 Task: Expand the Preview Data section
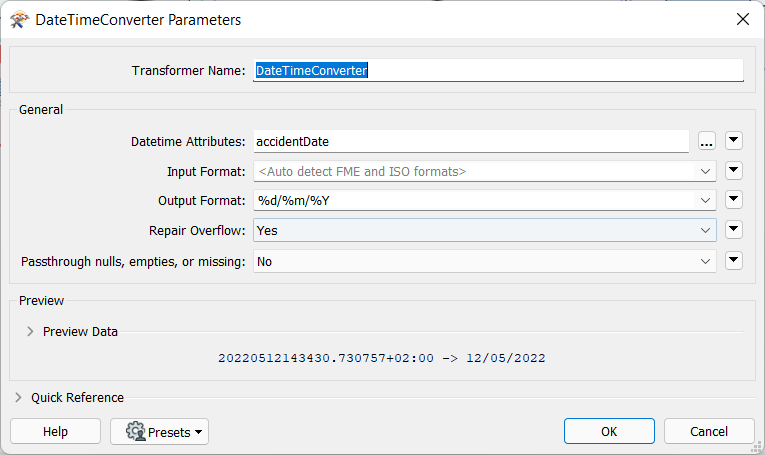pos(31,332)
